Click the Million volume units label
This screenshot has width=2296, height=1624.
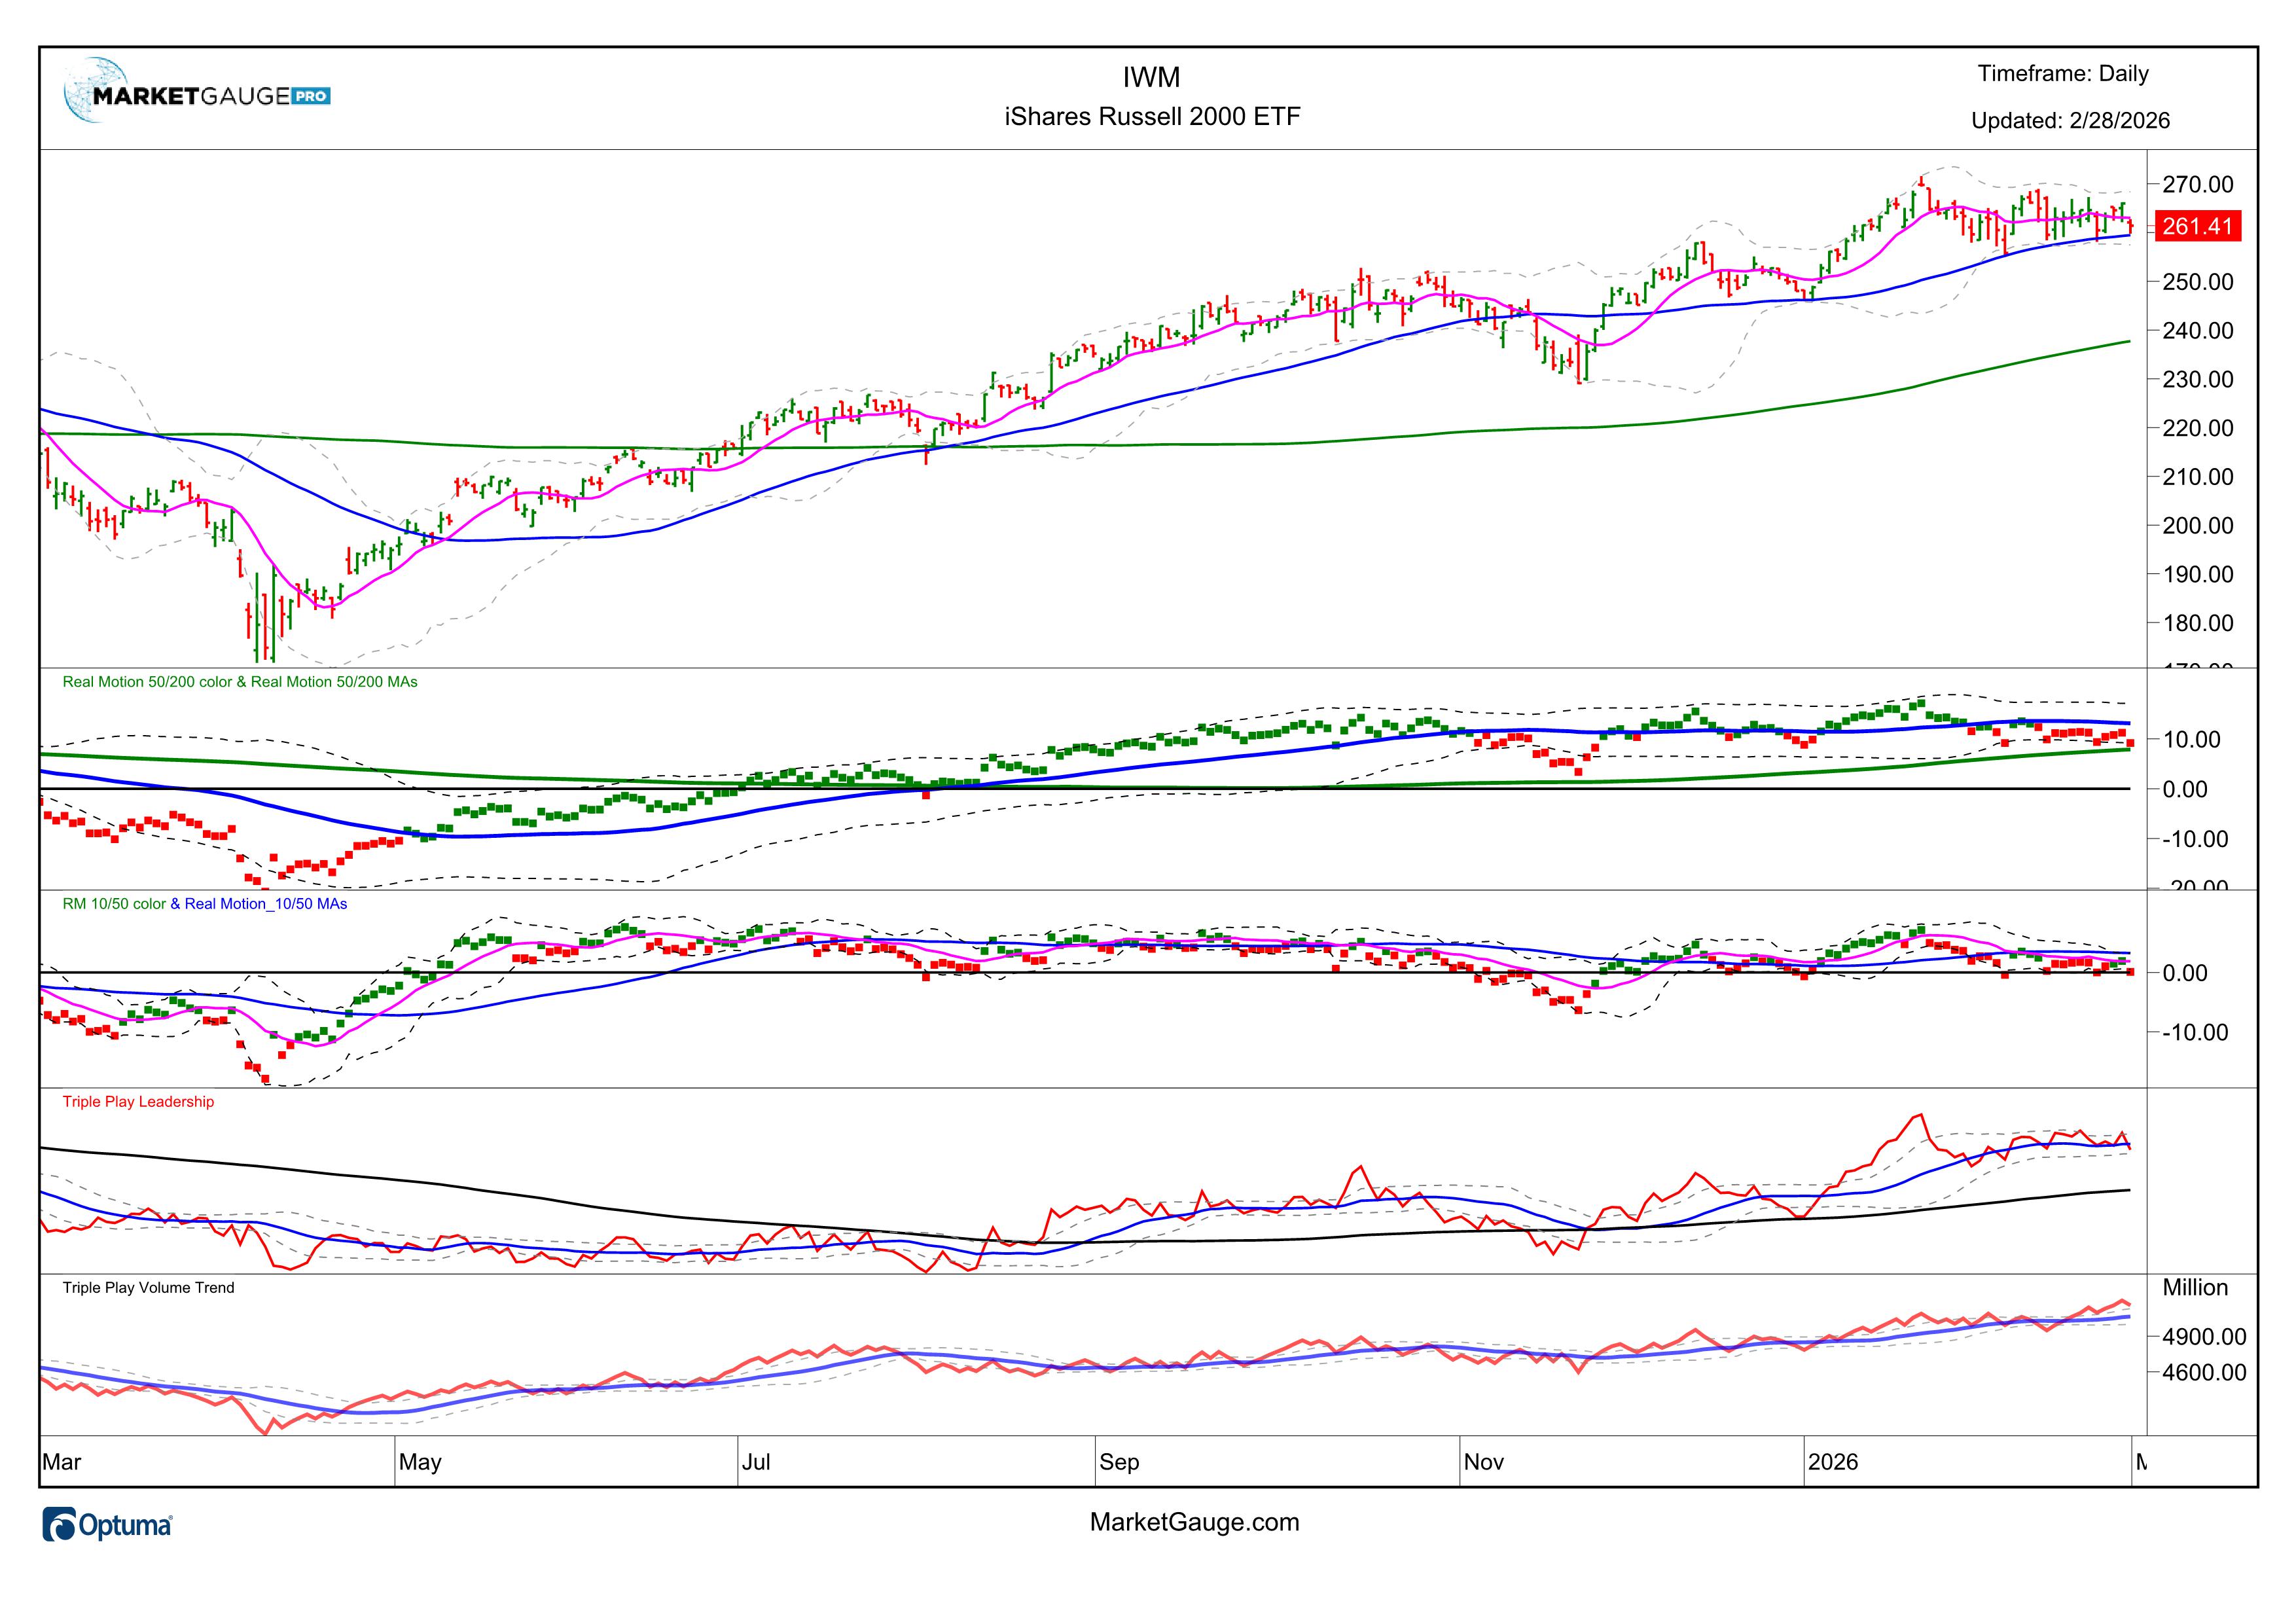pyautogui.click(x=2195, y=1288)
